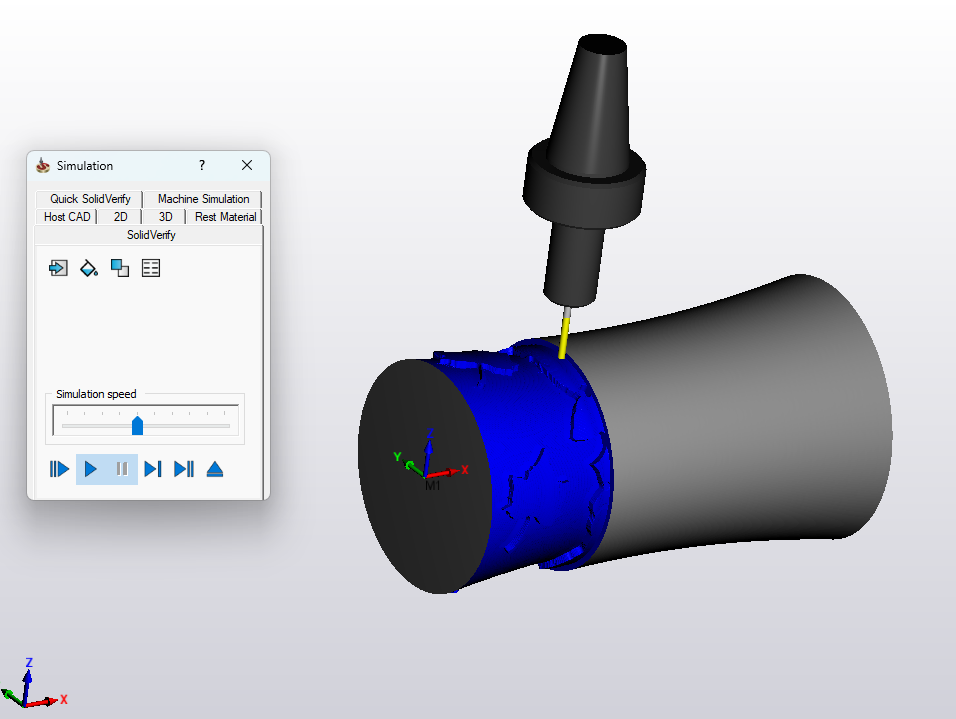Select the single step simulation icon

click(59, 468)
